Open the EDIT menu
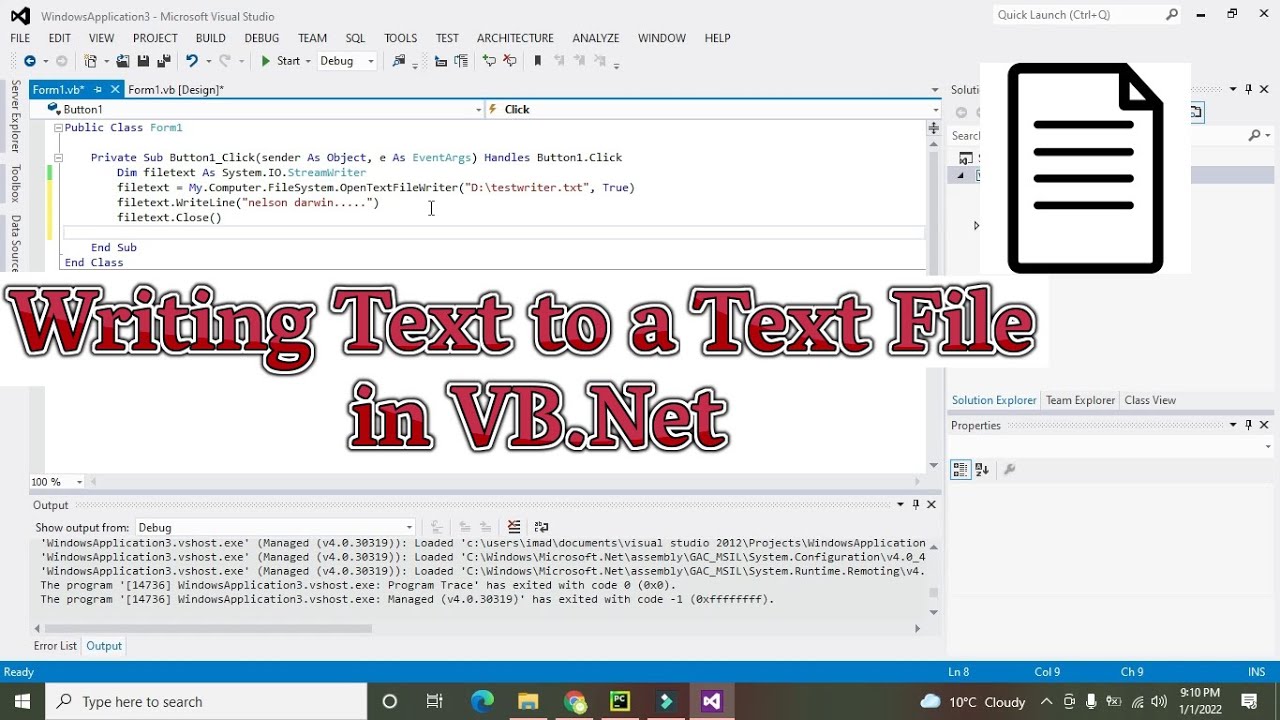Screen dimensions: 1280x720 (60, 38)
